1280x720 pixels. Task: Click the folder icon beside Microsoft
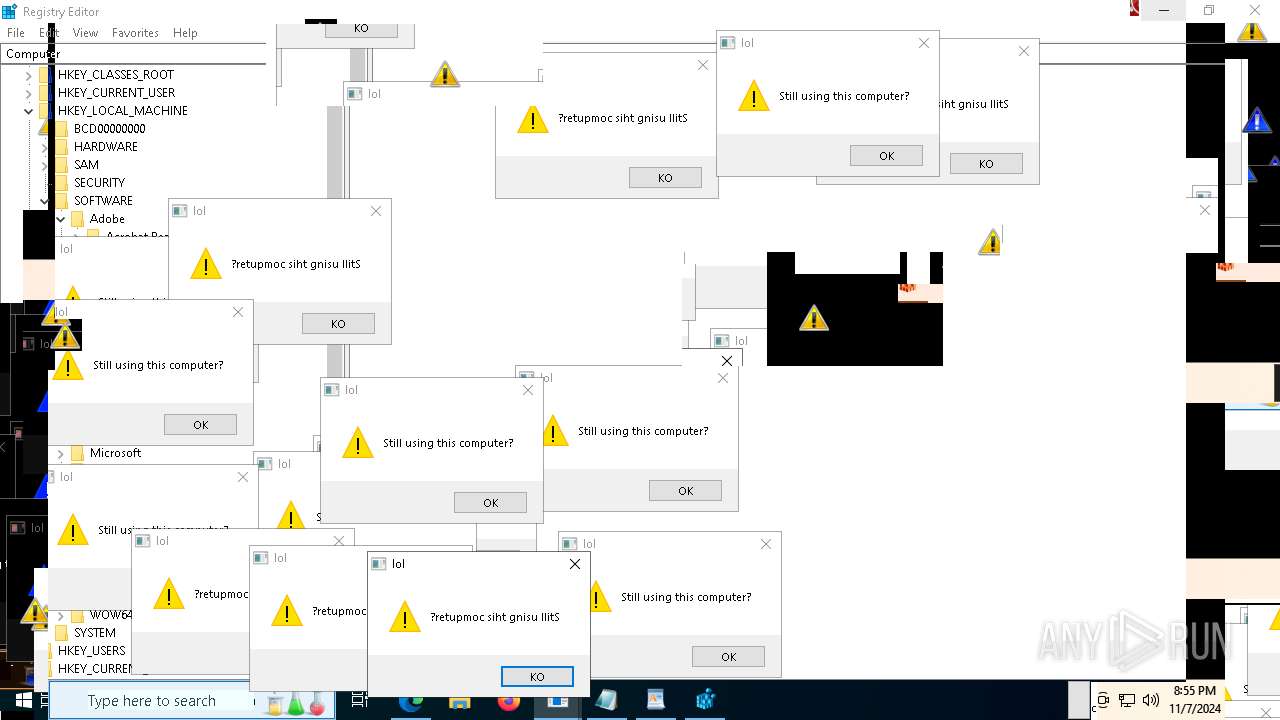click(x=77, y=453)
